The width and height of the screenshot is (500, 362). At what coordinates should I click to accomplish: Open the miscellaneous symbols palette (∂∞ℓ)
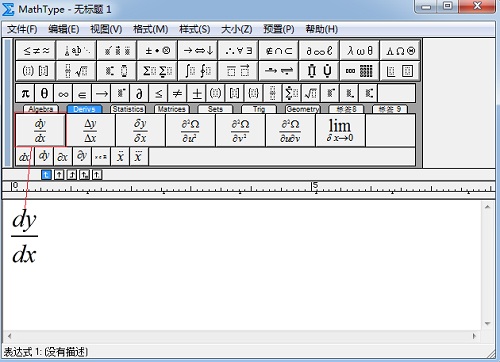(319, 51)
